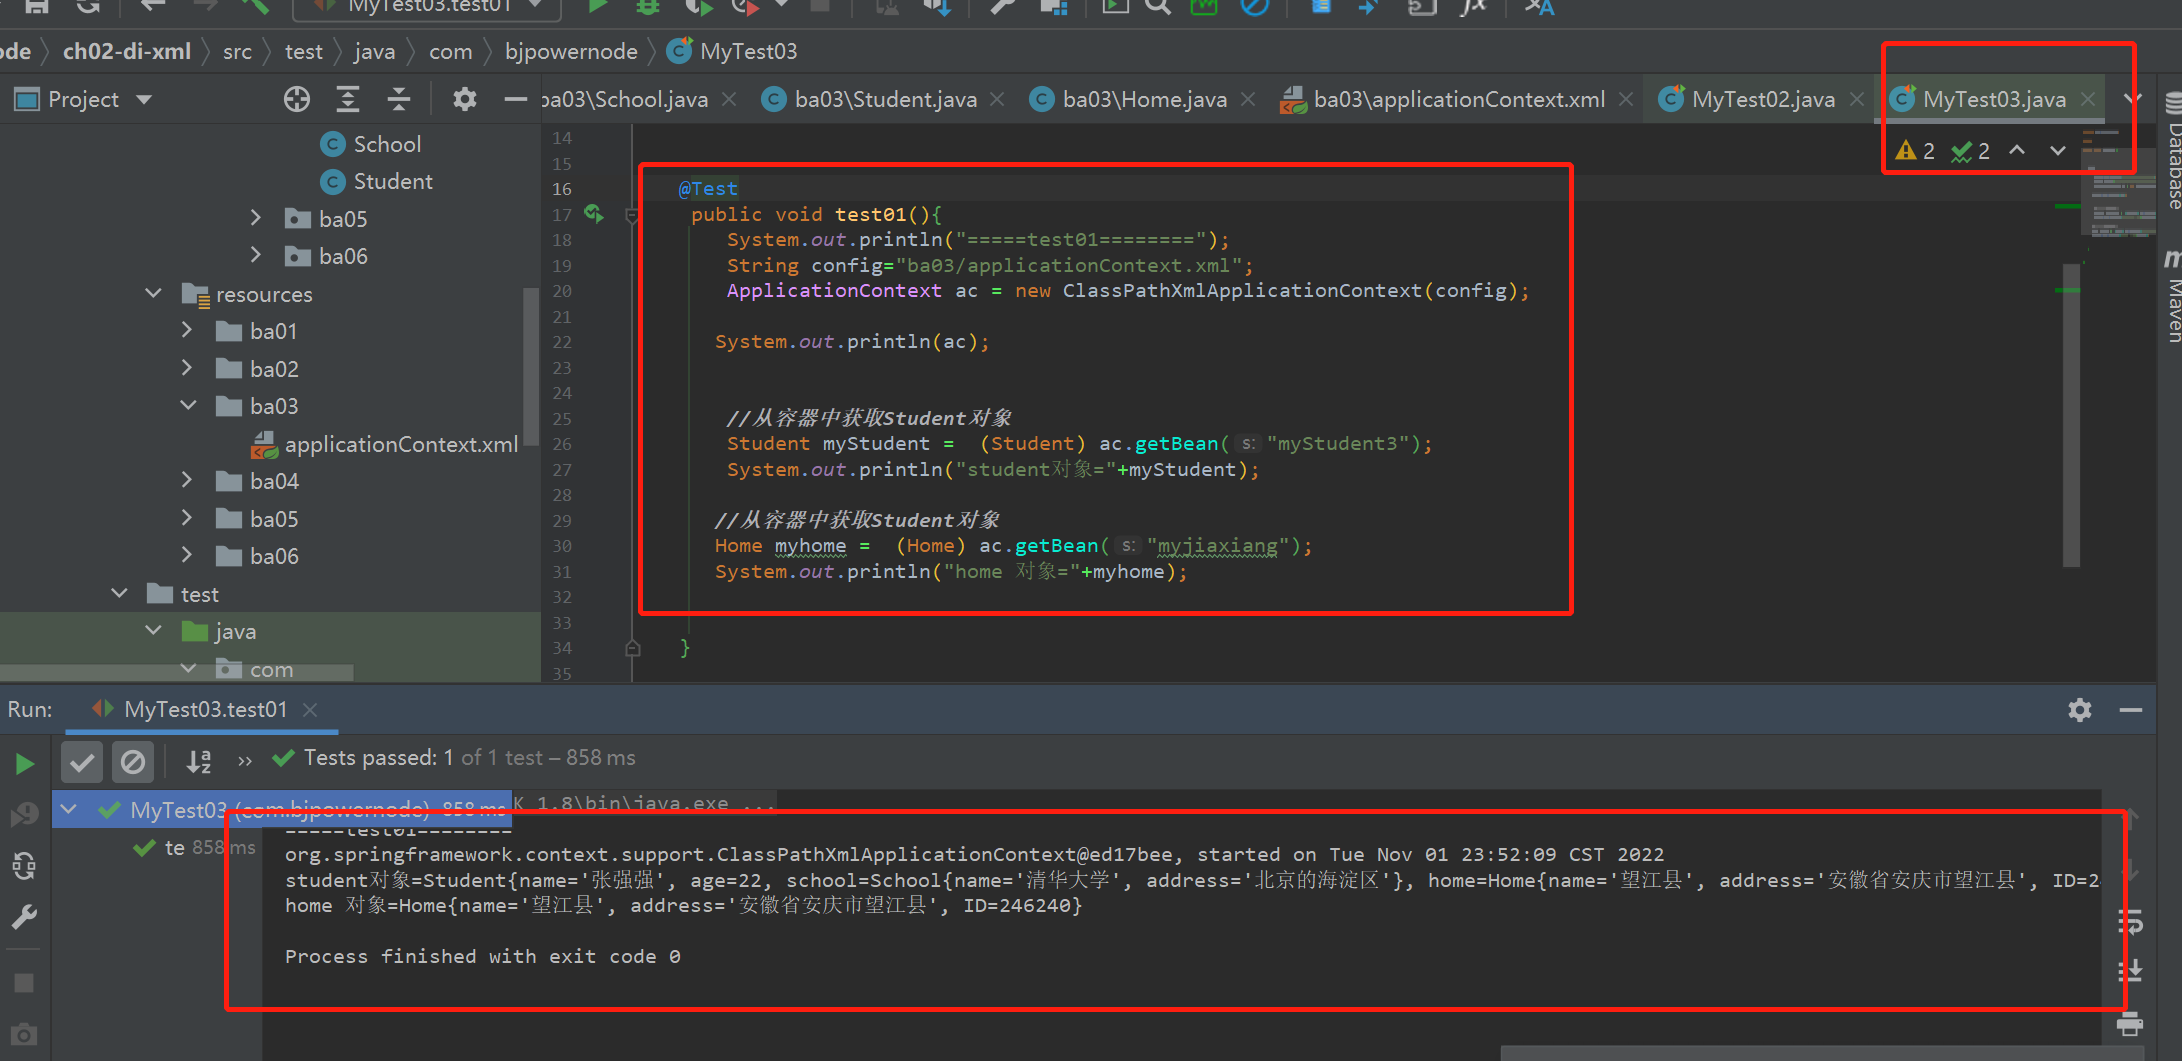Open the Maven tool window
The width and height of the screenshot is (2182, 1061).
click(x=2172, y=297)
